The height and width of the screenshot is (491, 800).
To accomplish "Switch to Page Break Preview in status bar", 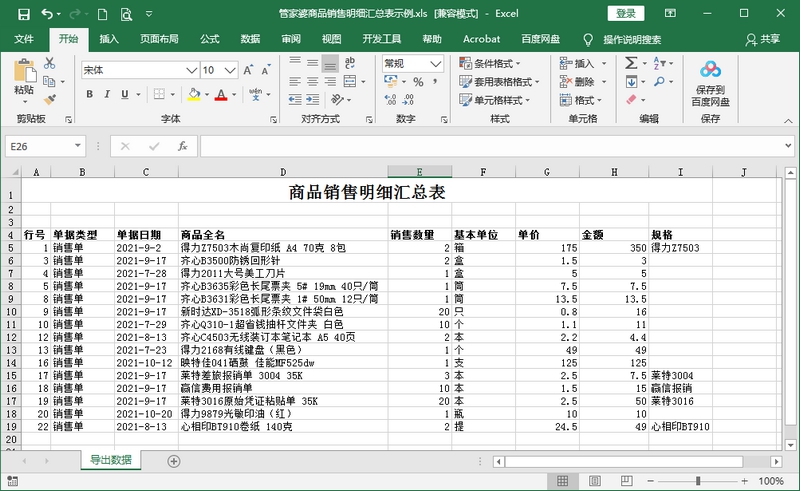I will [627, 481].
